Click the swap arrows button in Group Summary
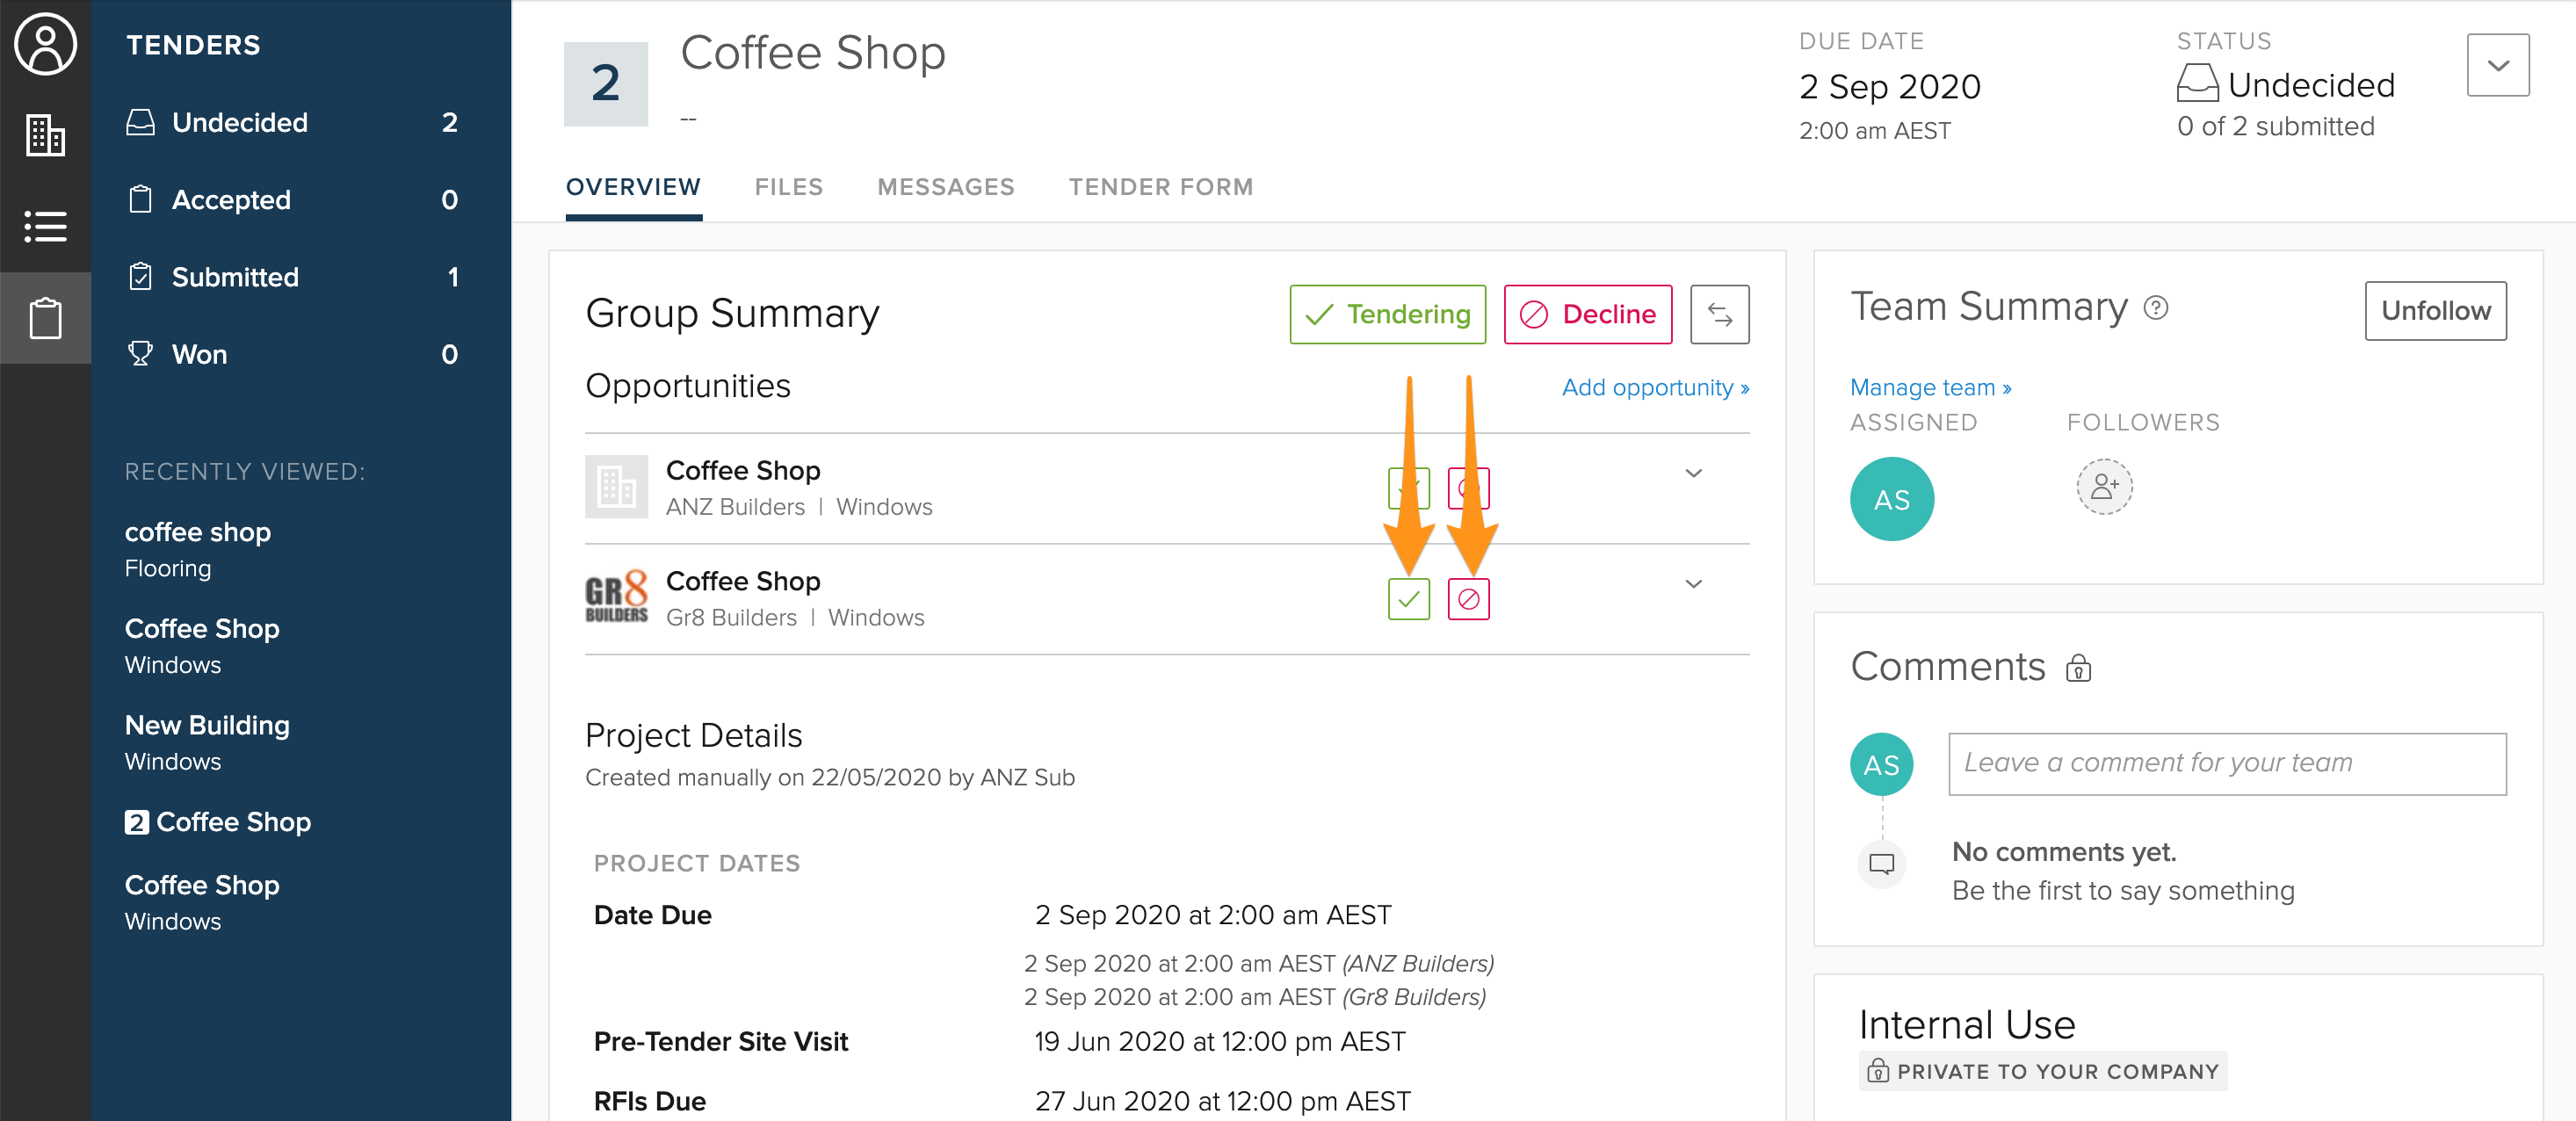Viewport: 2576px width, 1121px height. click(1718, 314)
